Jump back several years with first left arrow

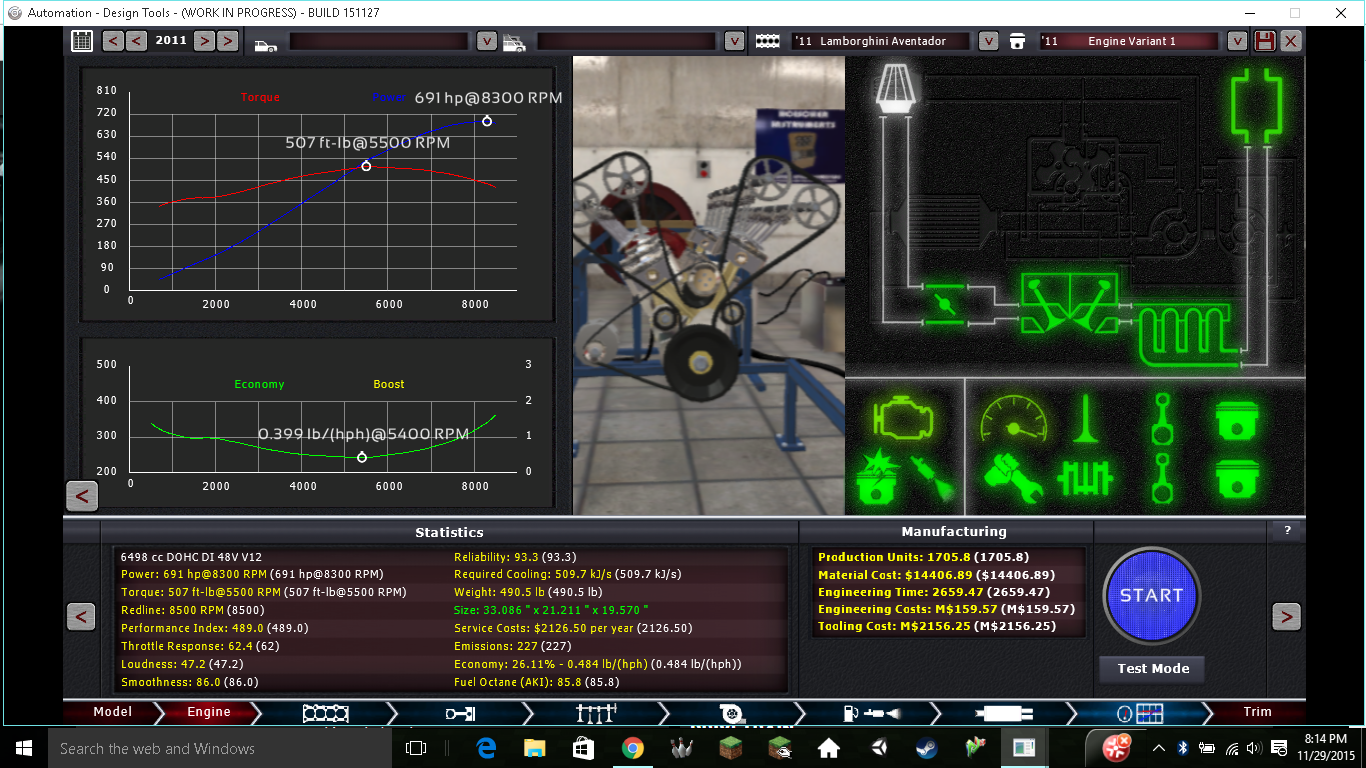coord(113,41)
